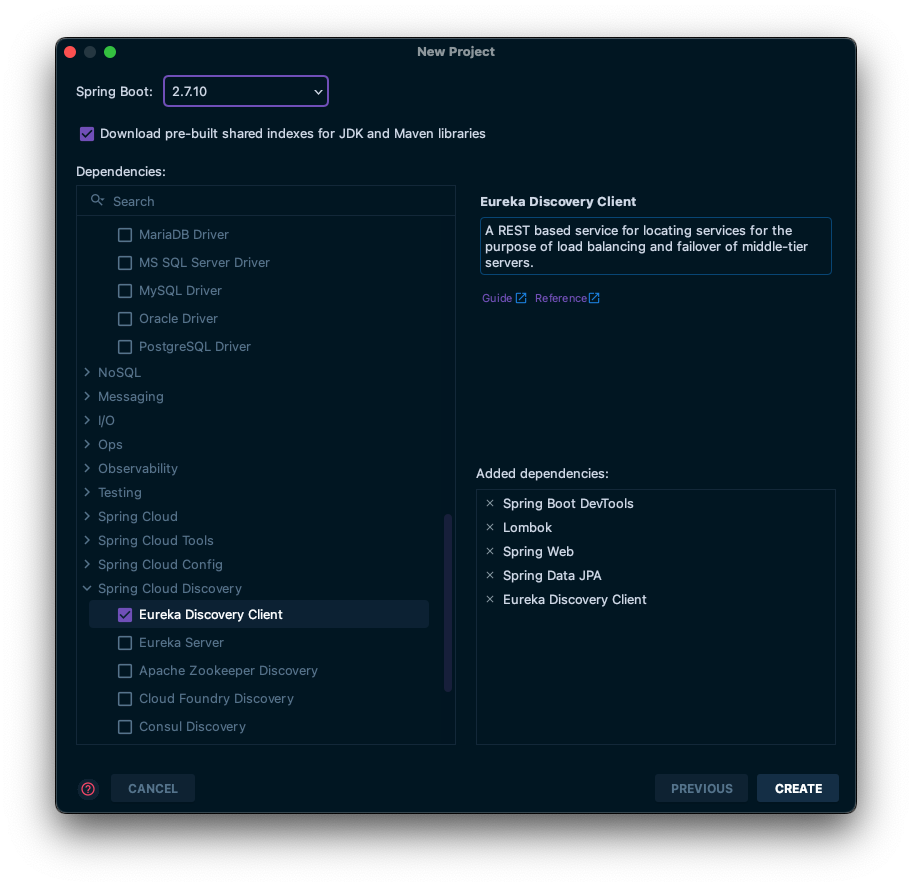The height and width of the screenshot is (887, 912).
Task: Expand the Spring Cloud category
Action: point(87,516)
